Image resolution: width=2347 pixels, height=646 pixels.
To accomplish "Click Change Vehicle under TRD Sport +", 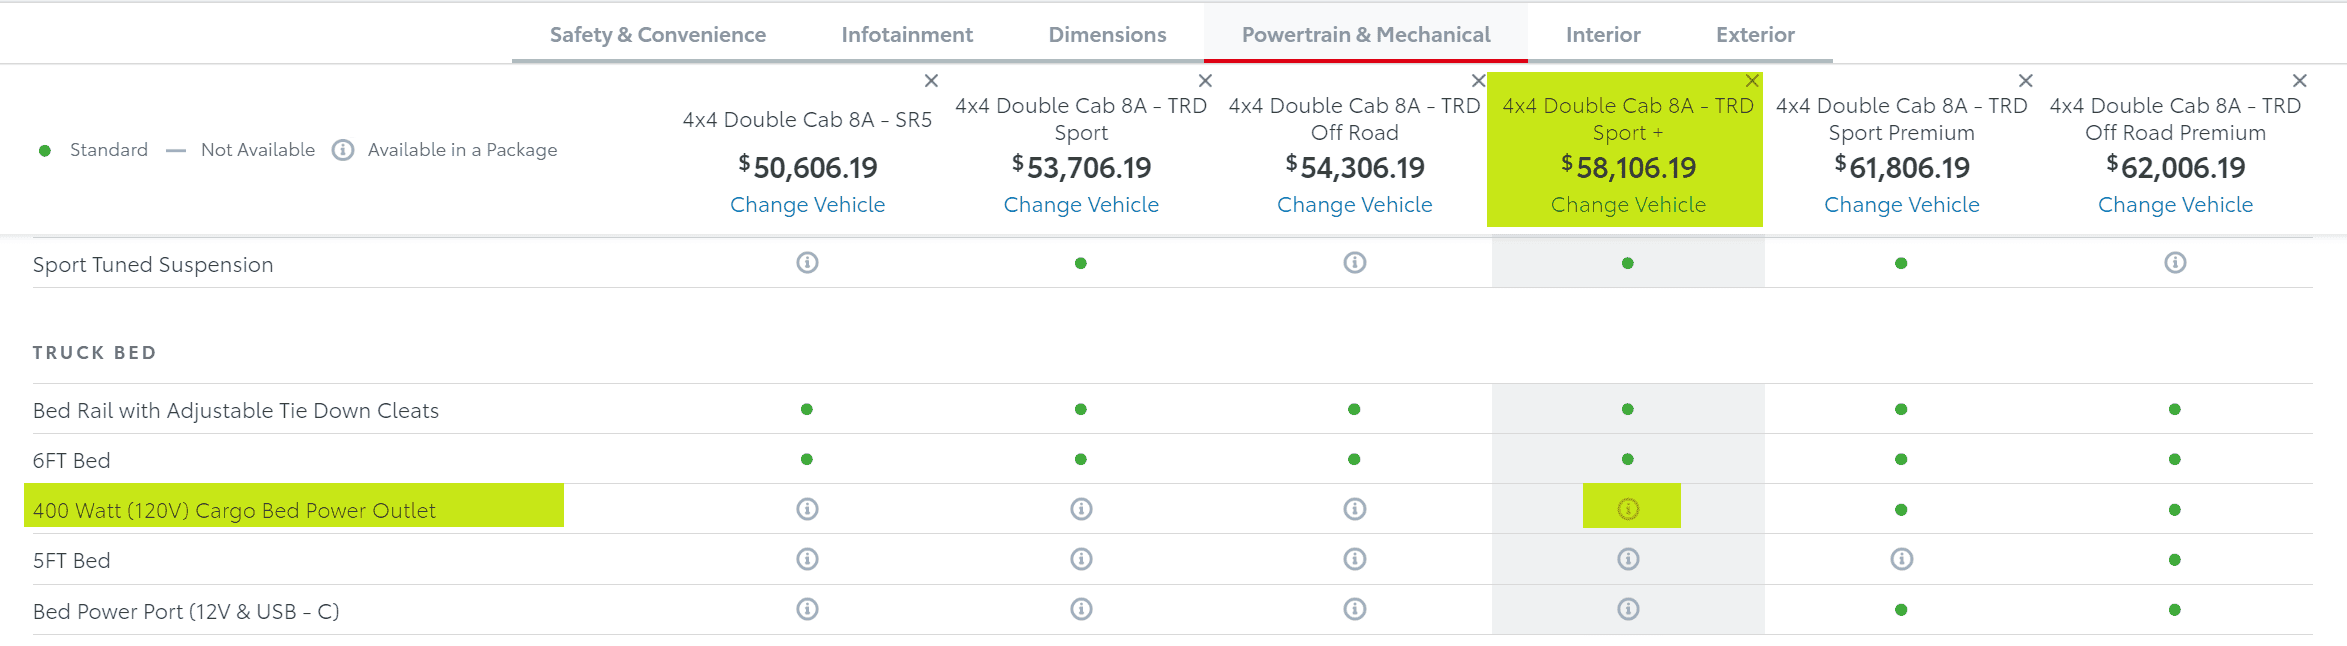I will pyautogui.click(x=1628, y=205).
